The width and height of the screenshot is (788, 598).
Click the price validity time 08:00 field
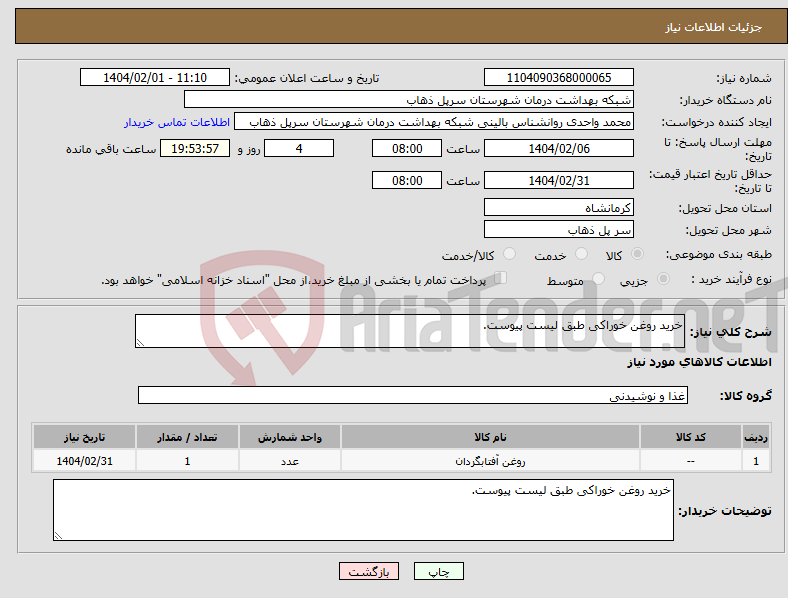[407, 180]
